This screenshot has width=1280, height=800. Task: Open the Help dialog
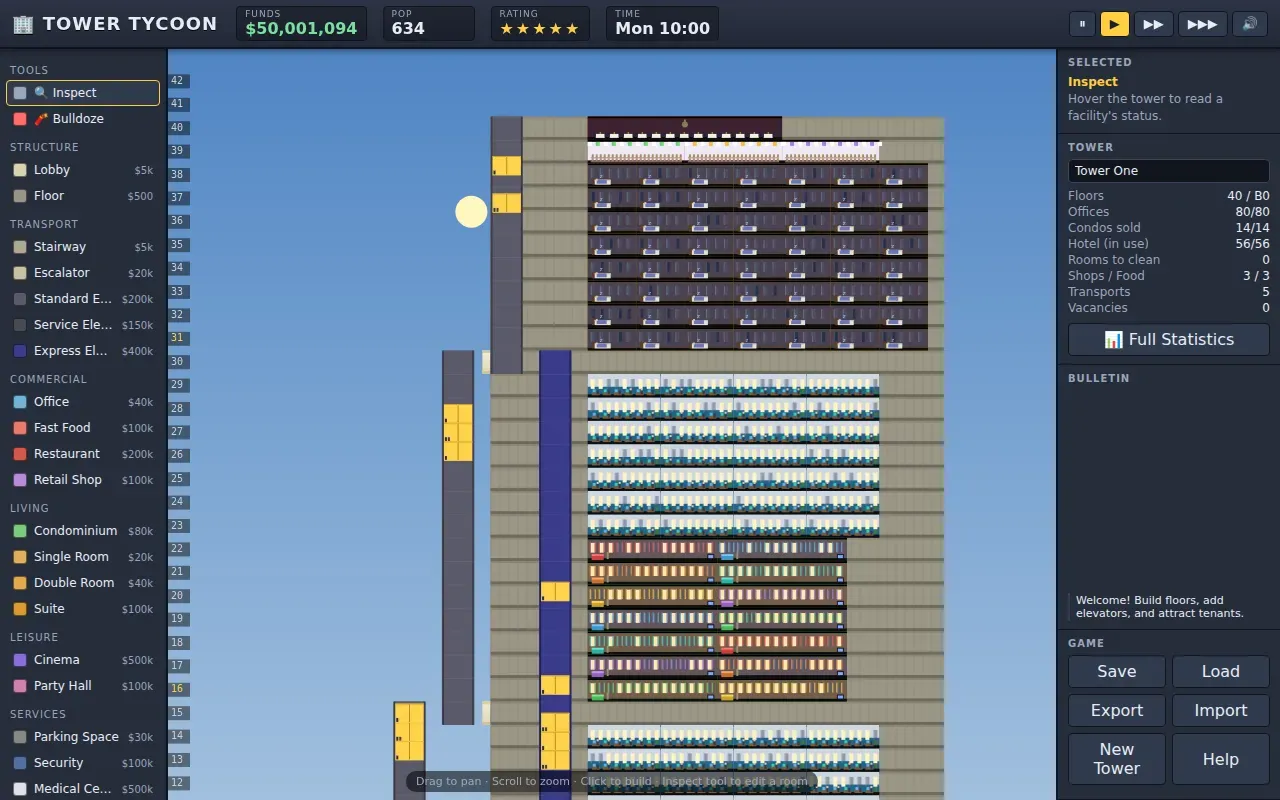[1221, 759]
